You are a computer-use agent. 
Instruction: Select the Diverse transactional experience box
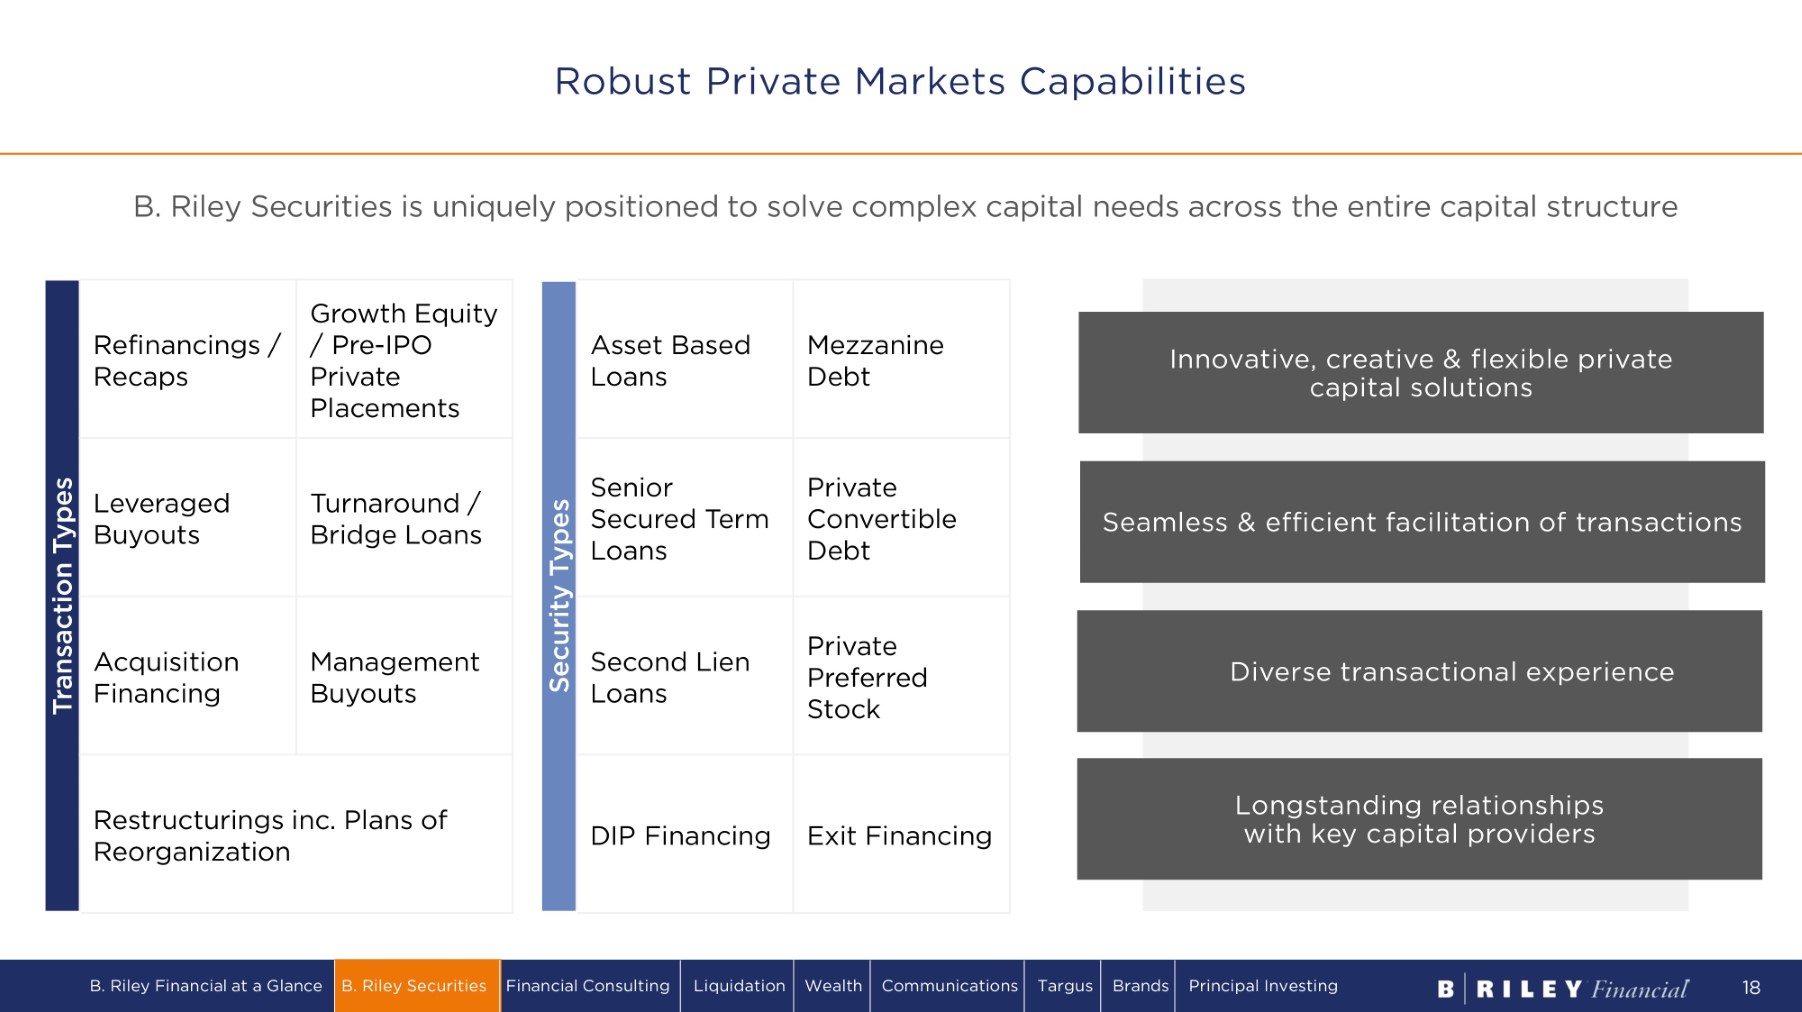coord(1420,671)
